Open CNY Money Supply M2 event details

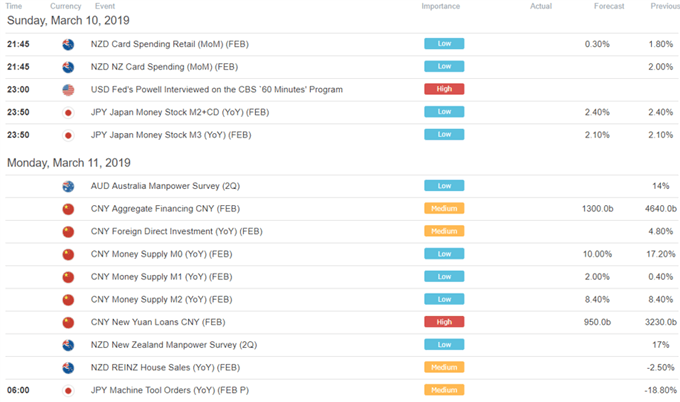pyautogui.click(x=161, y=299)
